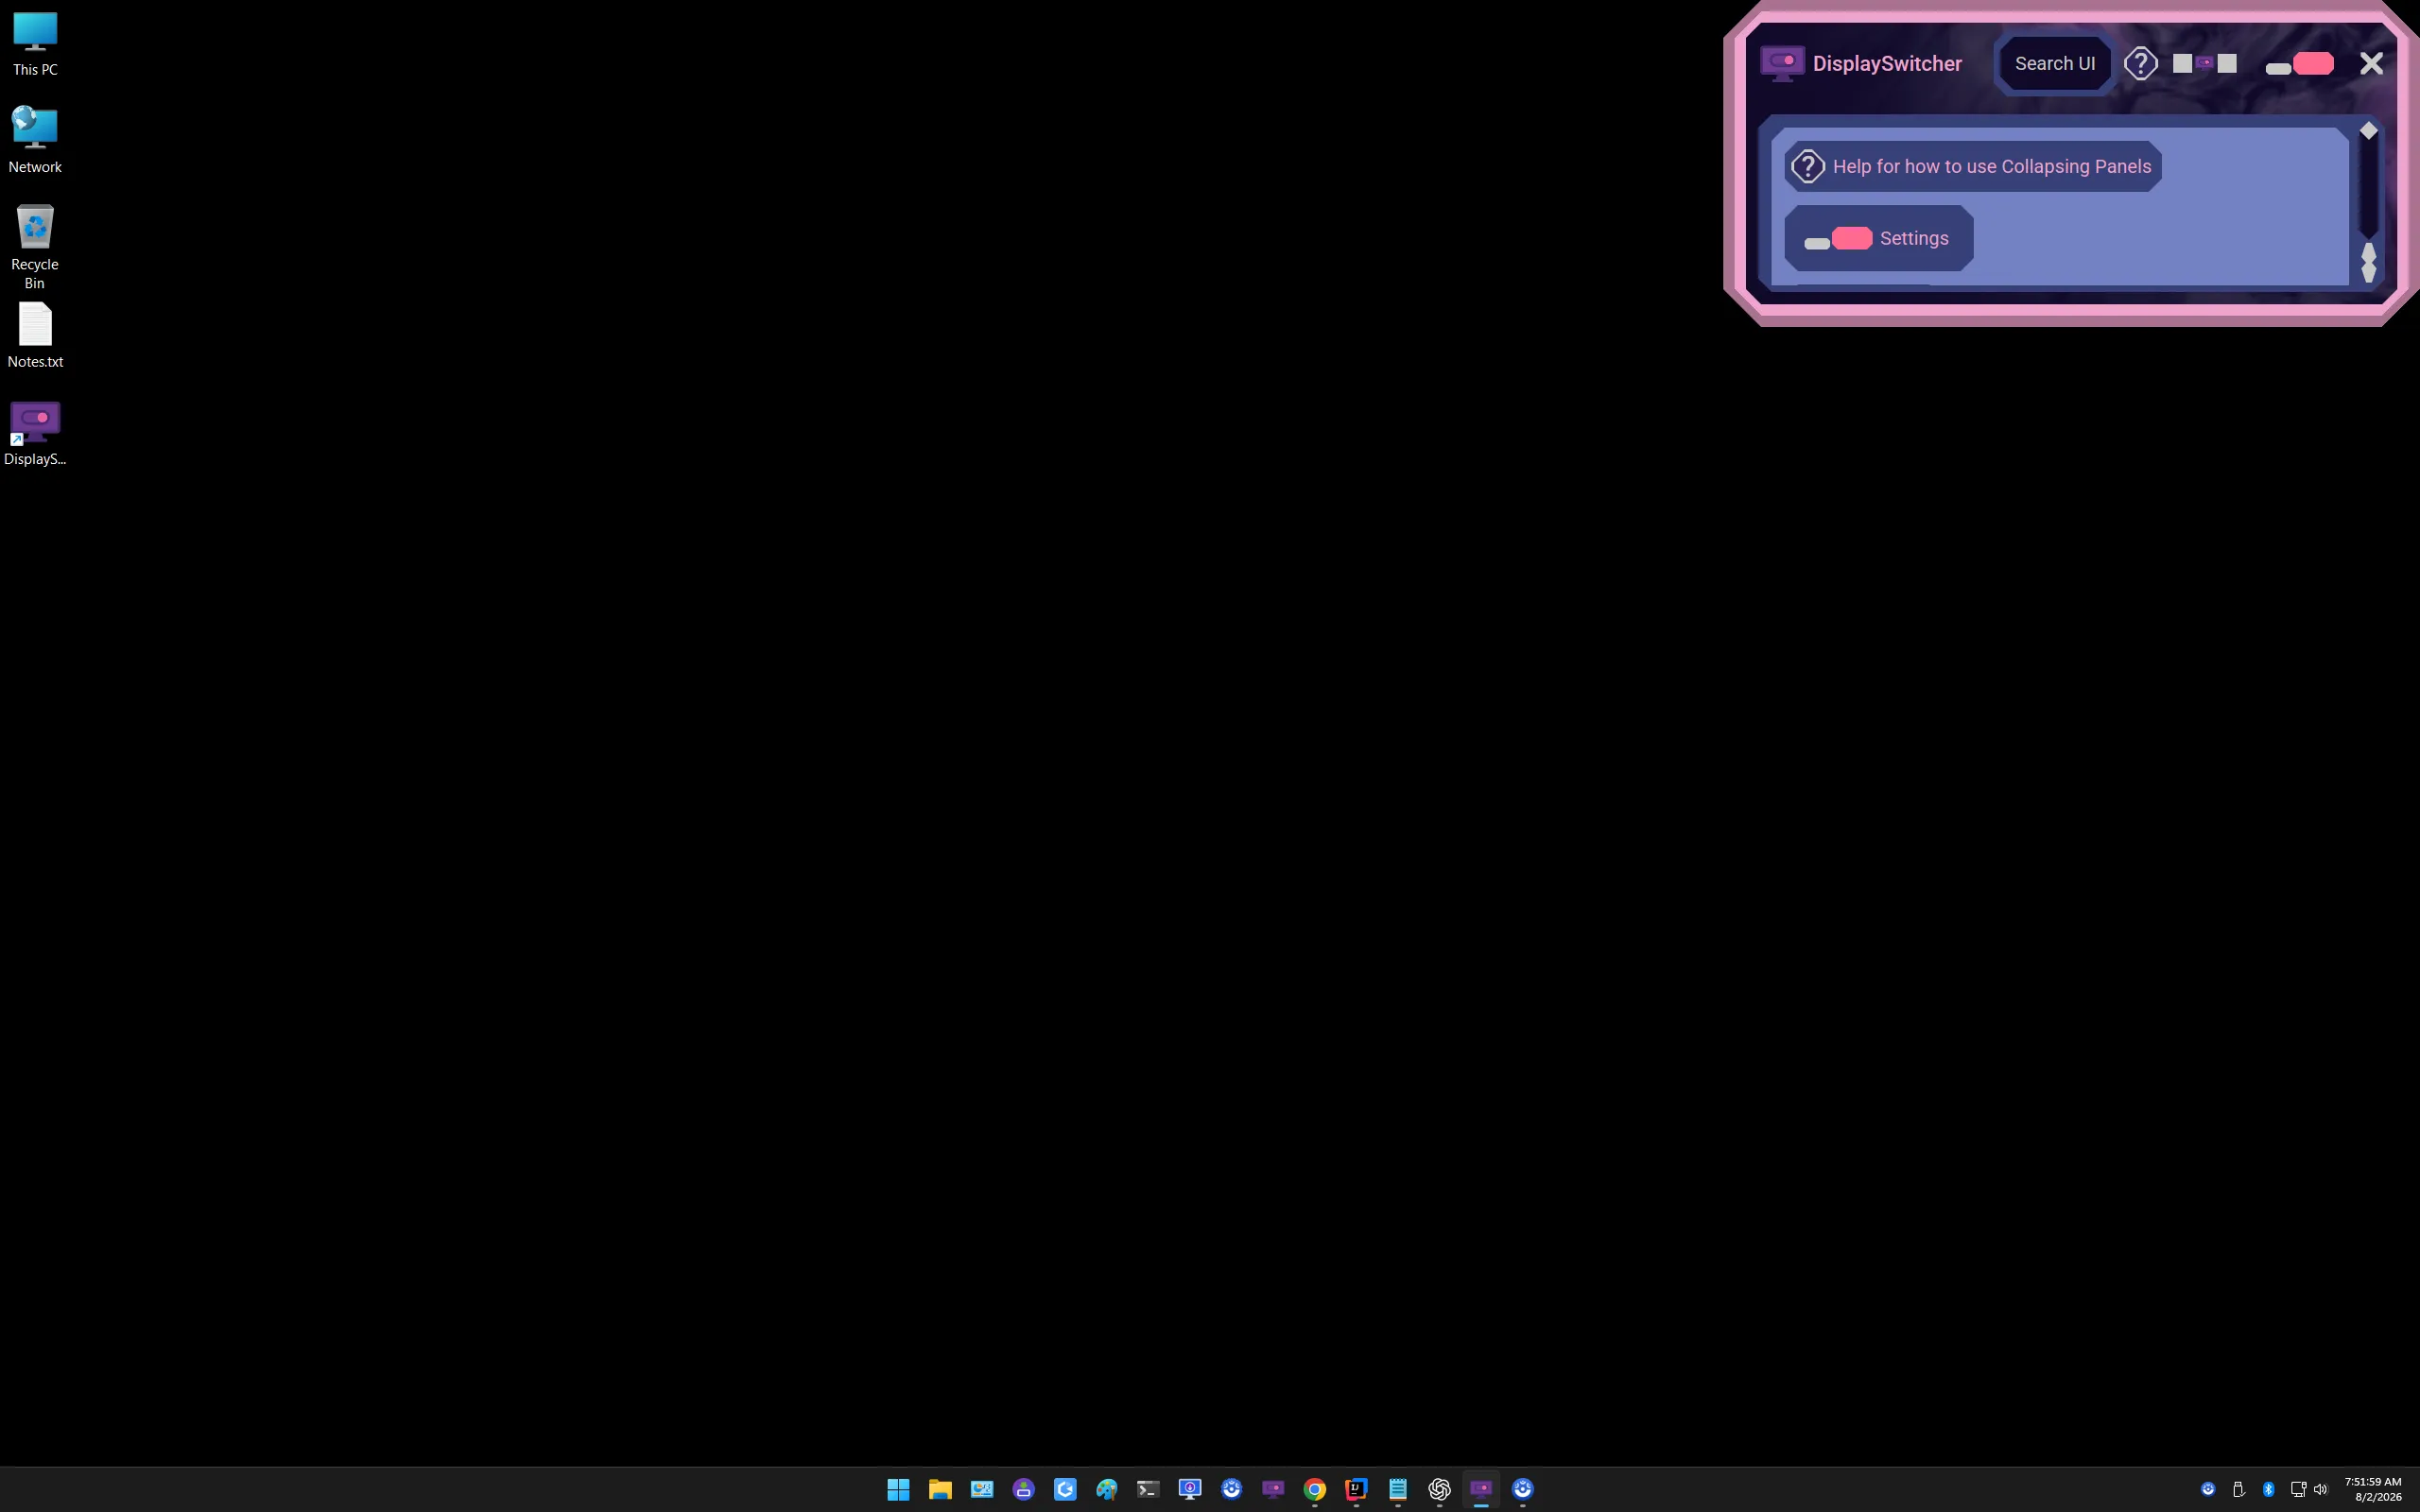This screenshot has height=1512, width=2420.
Task: Open Paint from the taskbar
Action: point(1106,1489)
